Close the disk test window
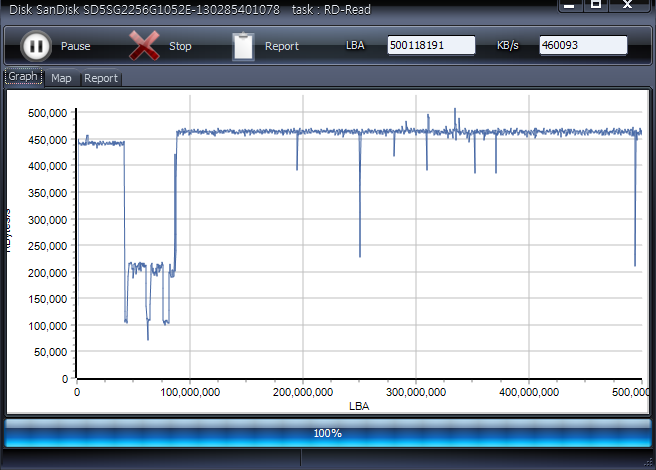Screen dimensions: 656x470 [627, 5]
